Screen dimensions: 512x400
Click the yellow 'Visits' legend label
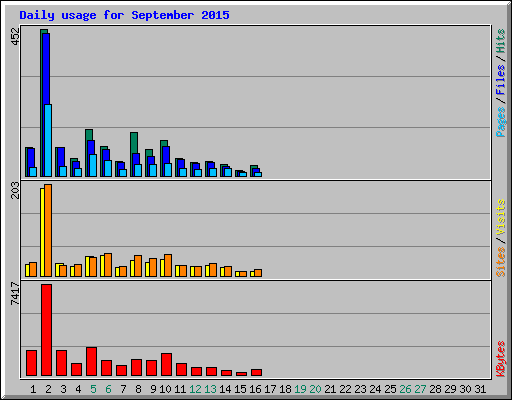click(x=500, y=217)
